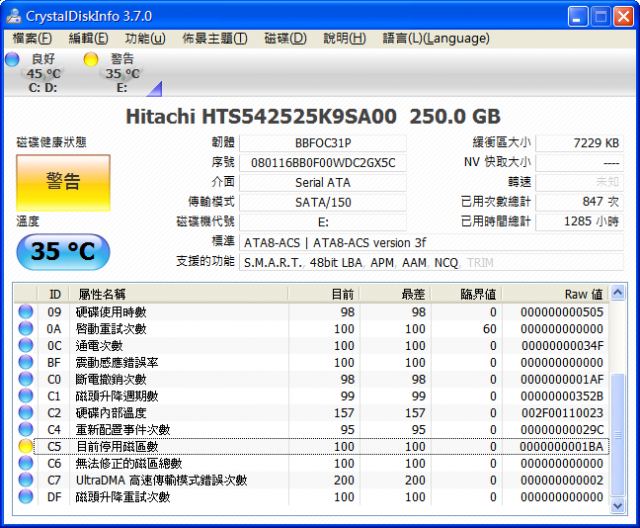Open the 語言(L)(Language) menu
Viewport: 640px width, 528px height.
[436, 38]
